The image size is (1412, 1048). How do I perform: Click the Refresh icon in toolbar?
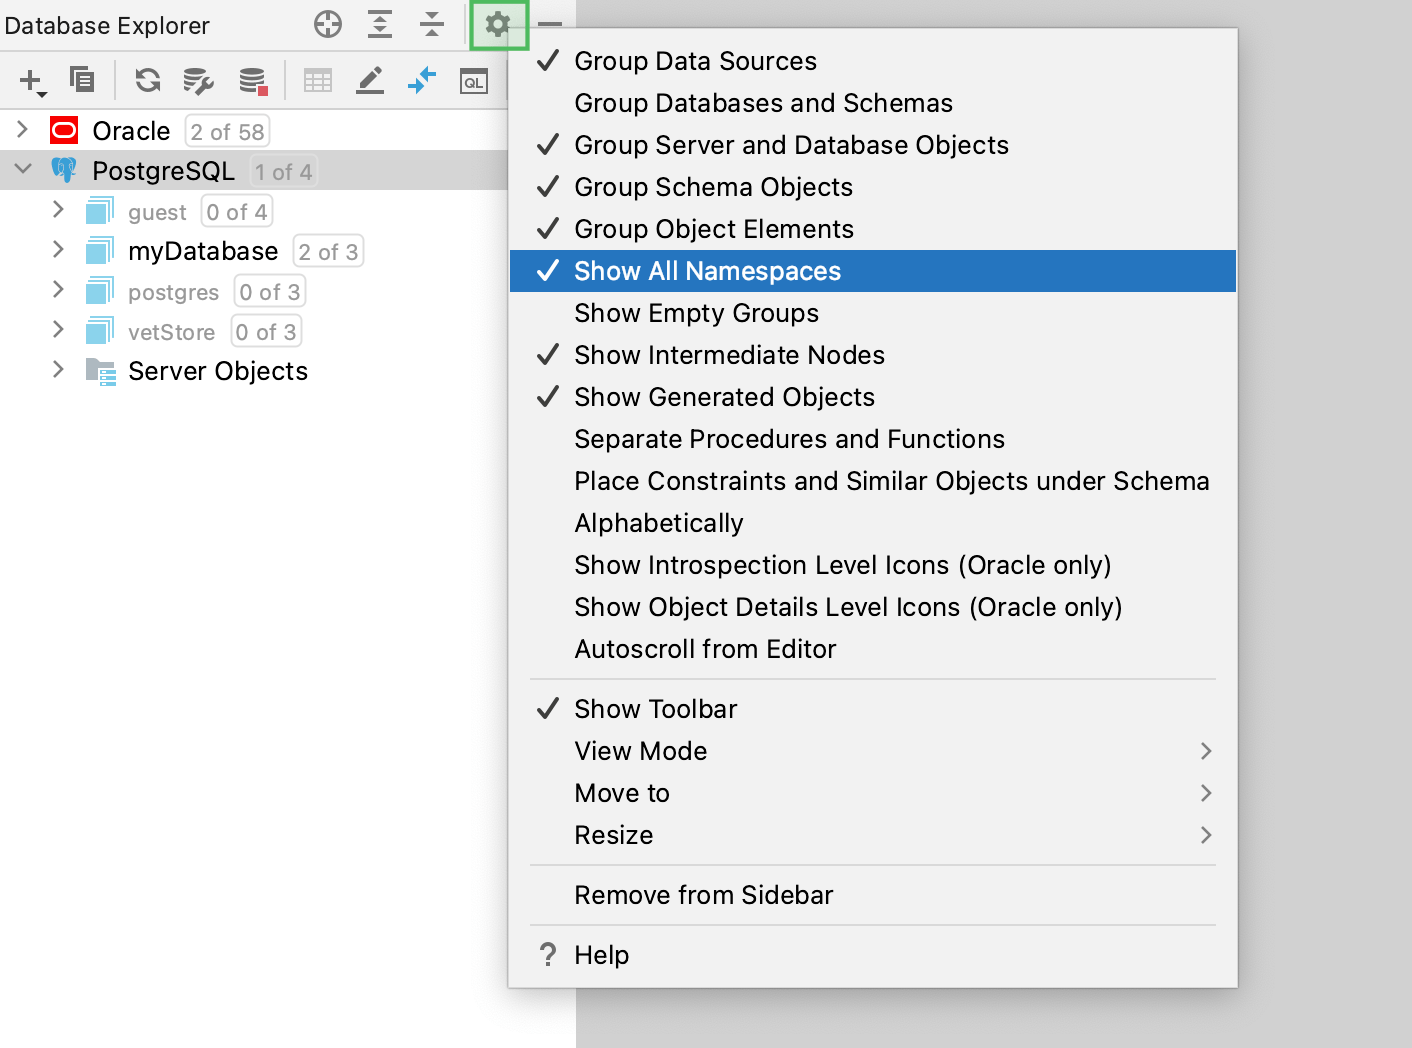tap(148, 80)
